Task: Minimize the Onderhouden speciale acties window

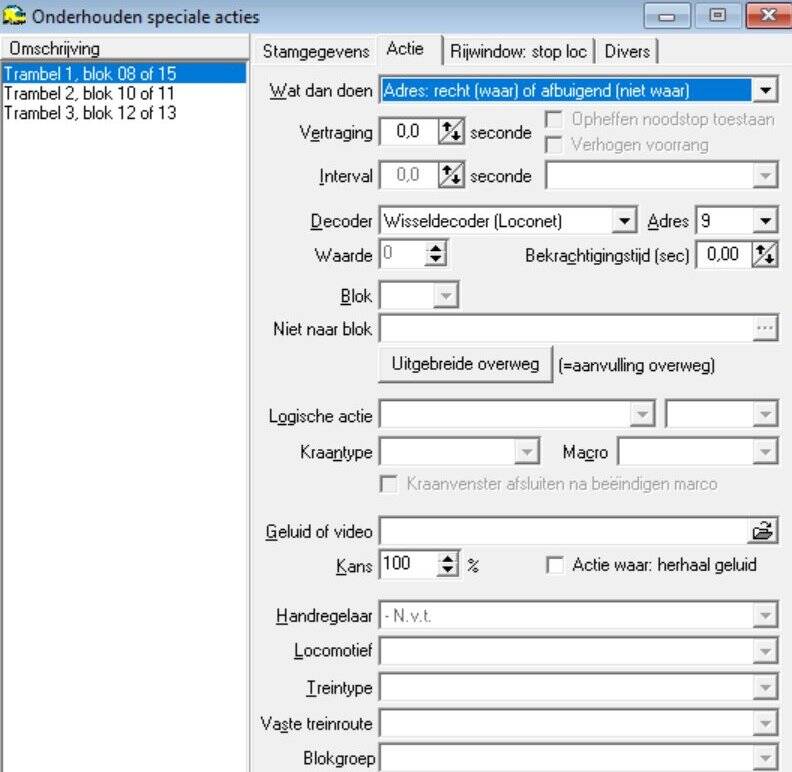Action: (x=667, y=16)
